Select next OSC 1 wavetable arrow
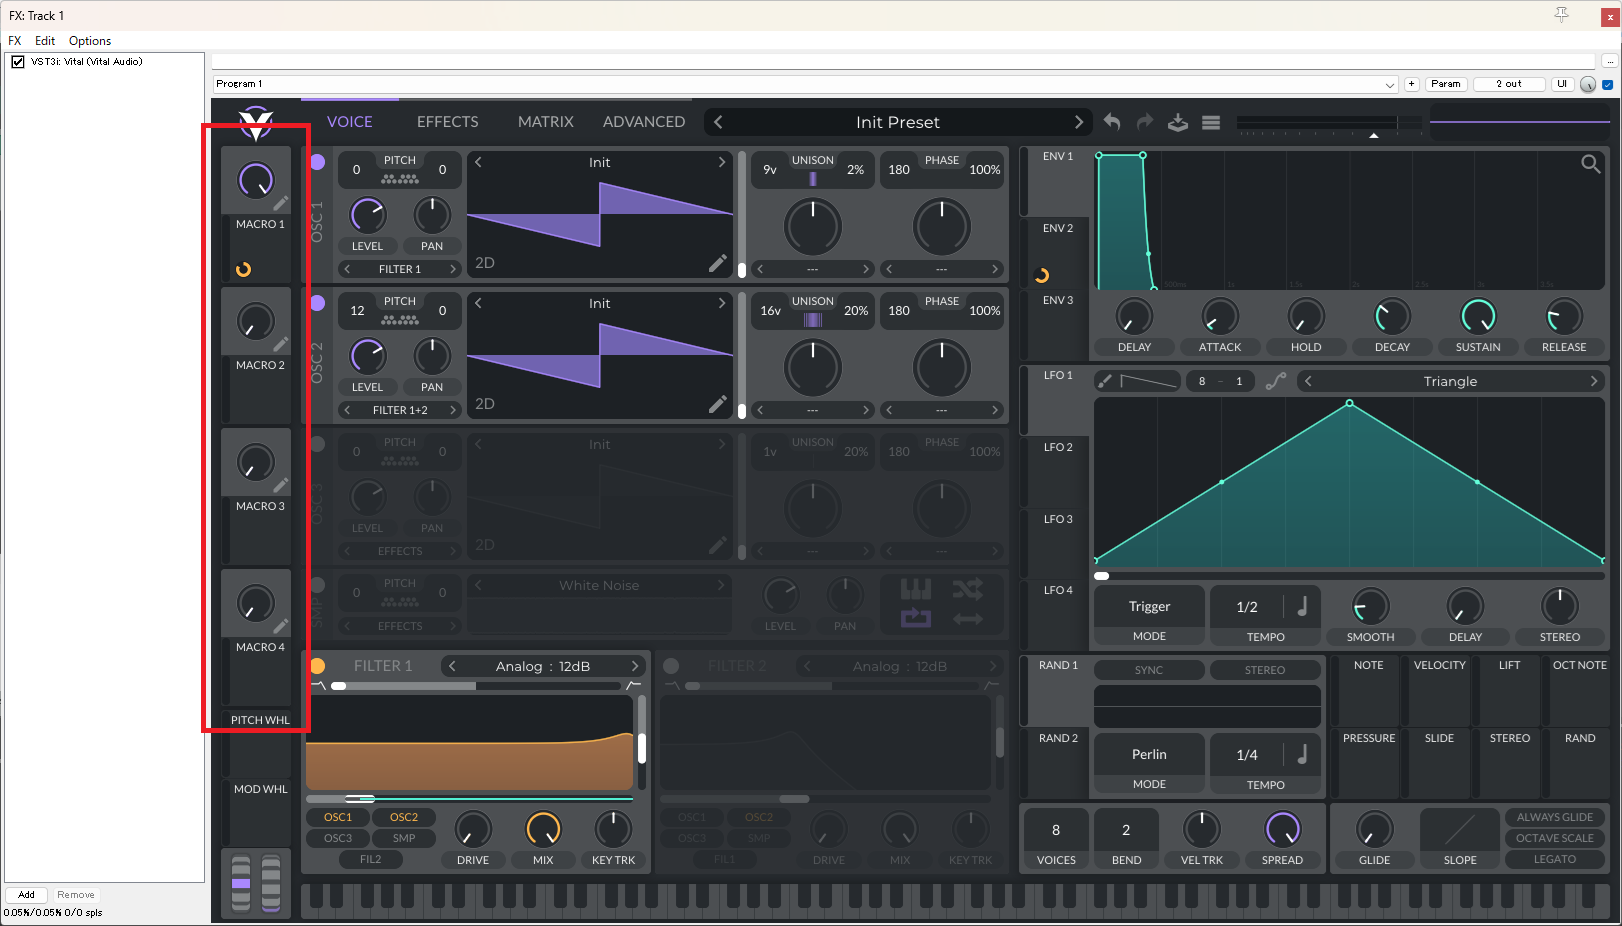Screen dimensions: 1622x926 point(722,162)
